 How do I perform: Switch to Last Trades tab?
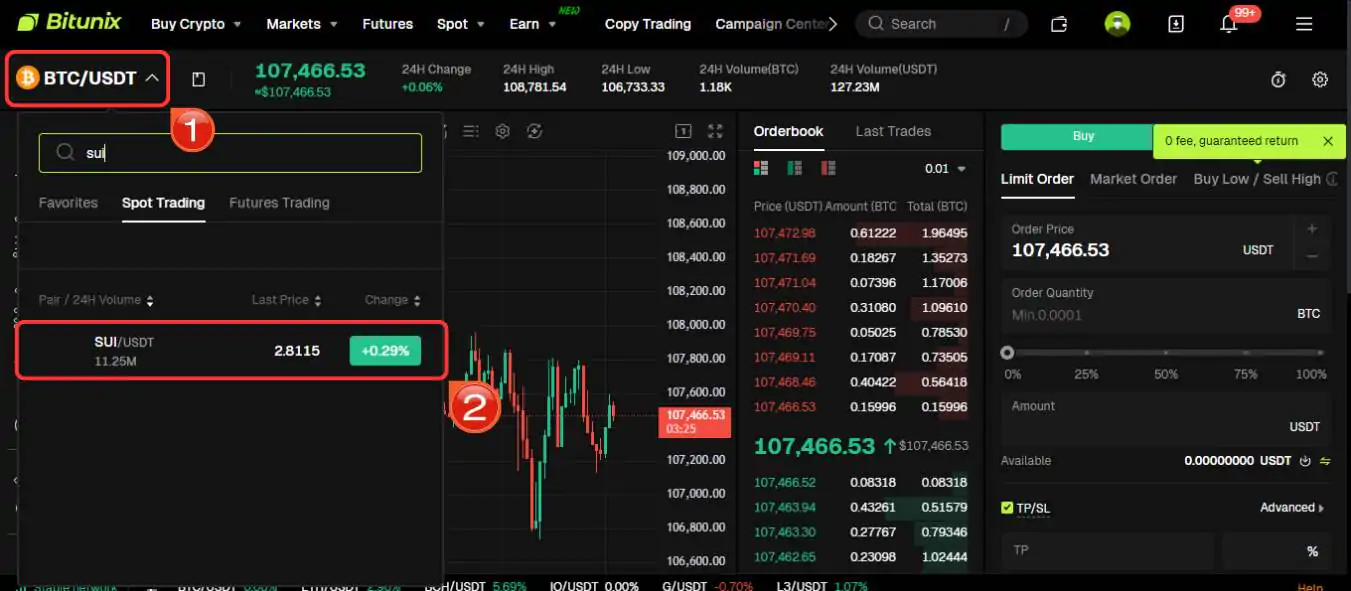893,131
